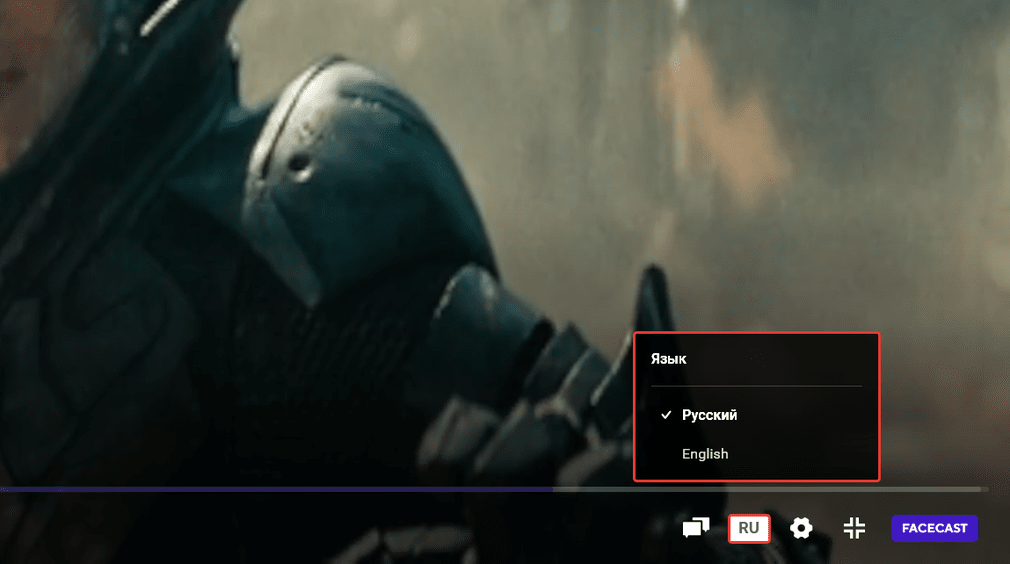This screenshot has height=564, width=1010.
Task: Open the RU language selector
Action: coord(748,529)
